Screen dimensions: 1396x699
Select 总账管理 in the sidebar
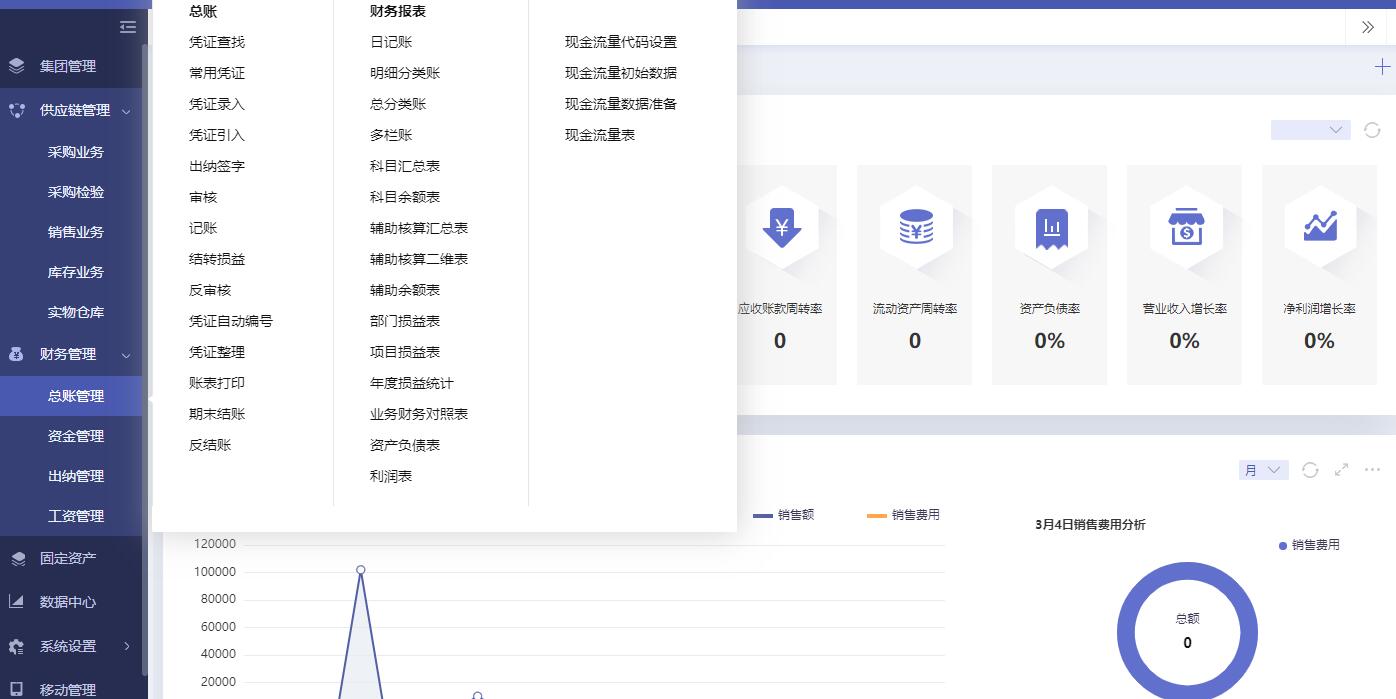pyautogui.click(x=74, y=396)
